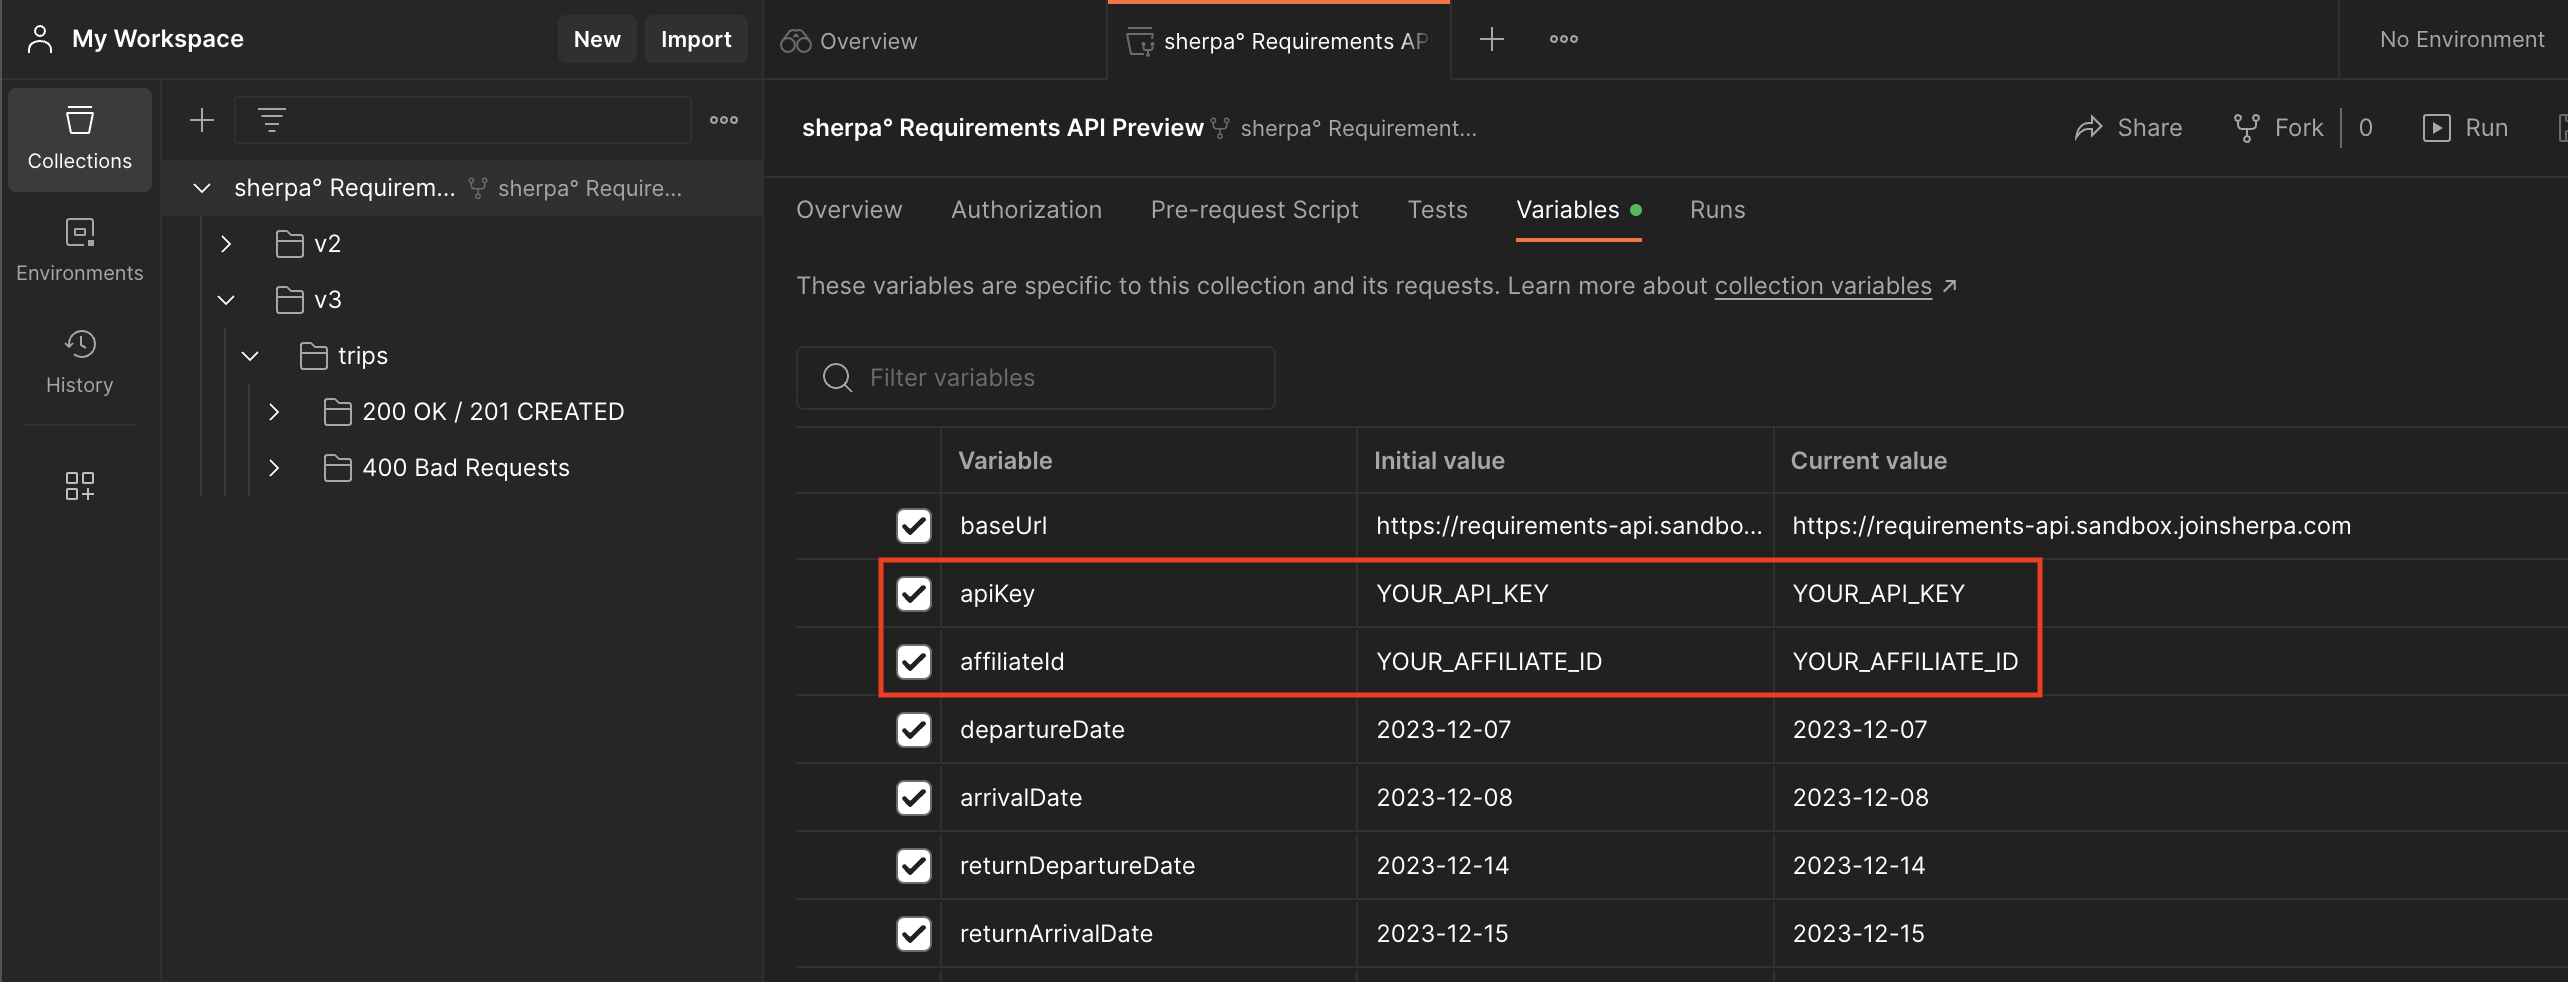Uncheck the apiKey variable checkbox

pyautogui.click(x=914, y=594)
